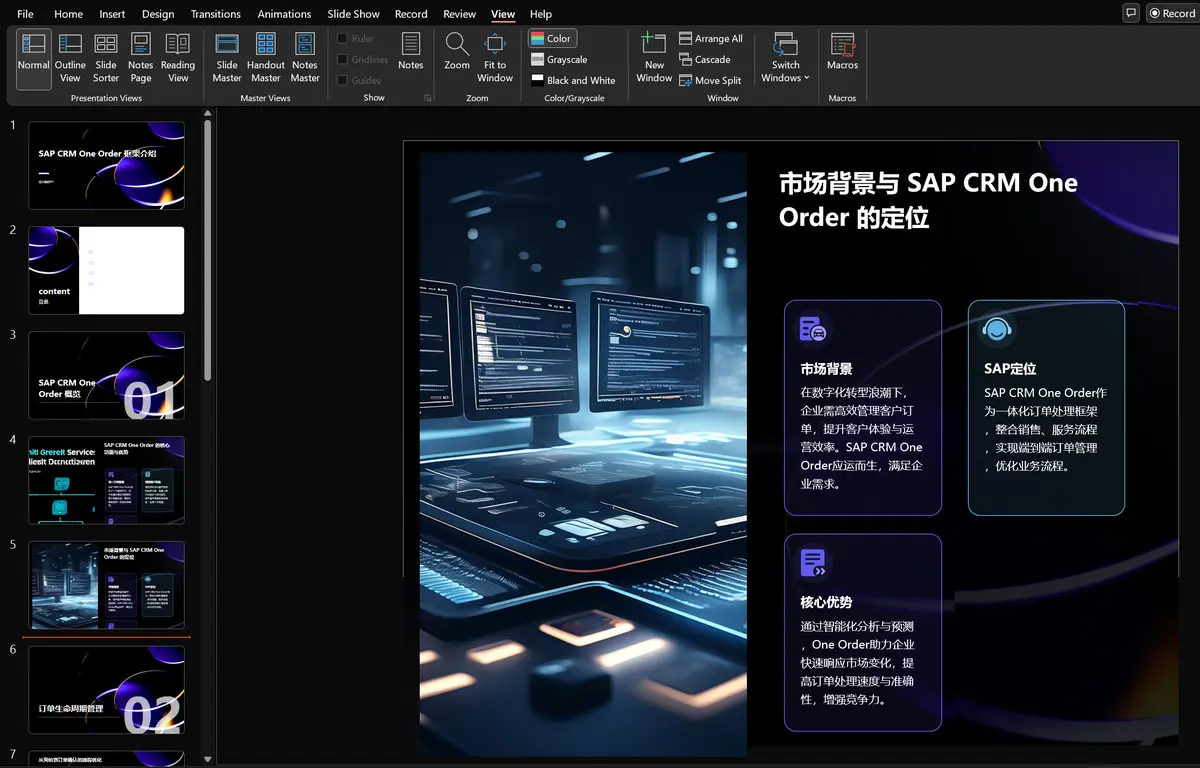Click the Record button at top right
The image size is (1200, 768).
pyautogui.click(x=1172, y=13)
